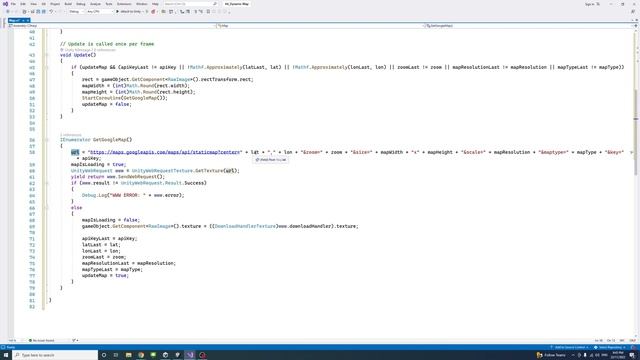The image size is (640, 360).
Task: Open the Assembly-CSharp project dropdown
Action: point(112,26)
